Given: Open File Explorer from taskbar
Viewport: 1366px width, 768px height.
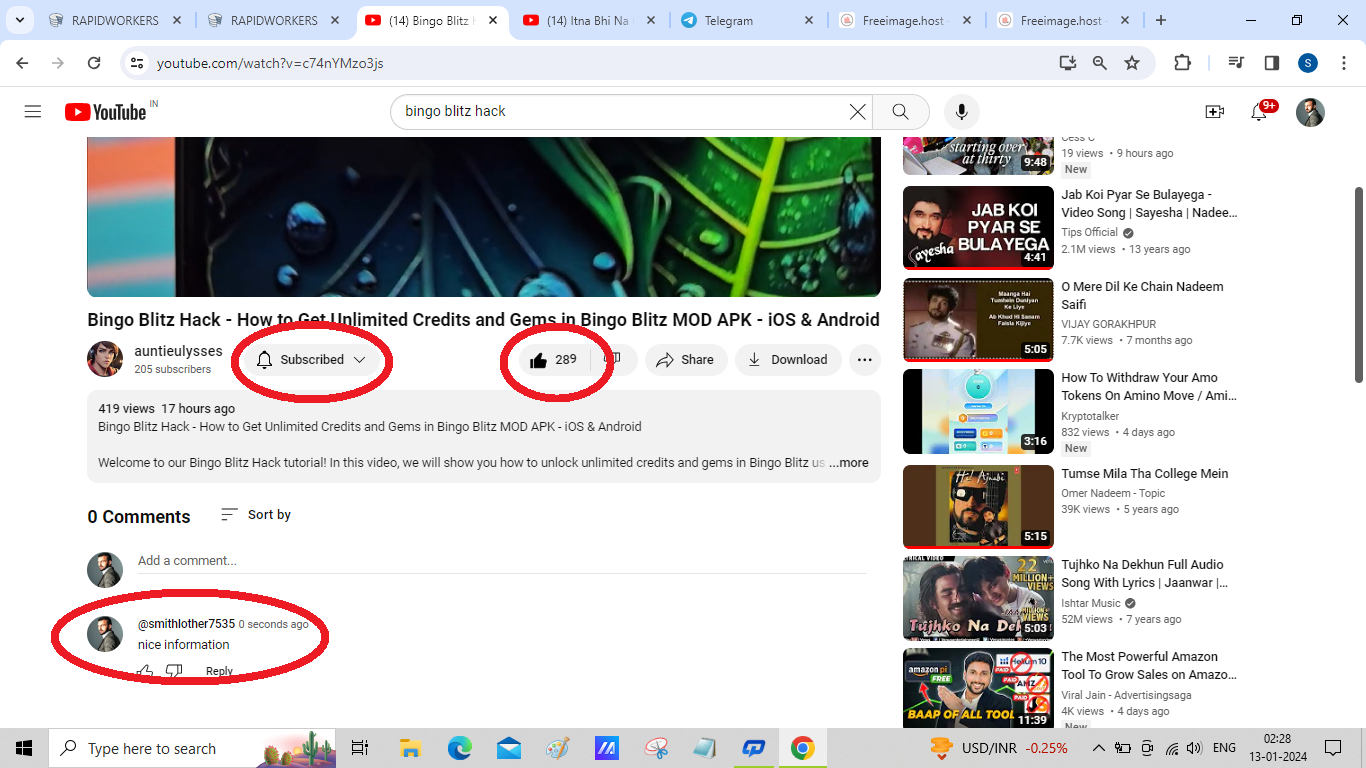Looking at the screenshot, I should (410, 748).
